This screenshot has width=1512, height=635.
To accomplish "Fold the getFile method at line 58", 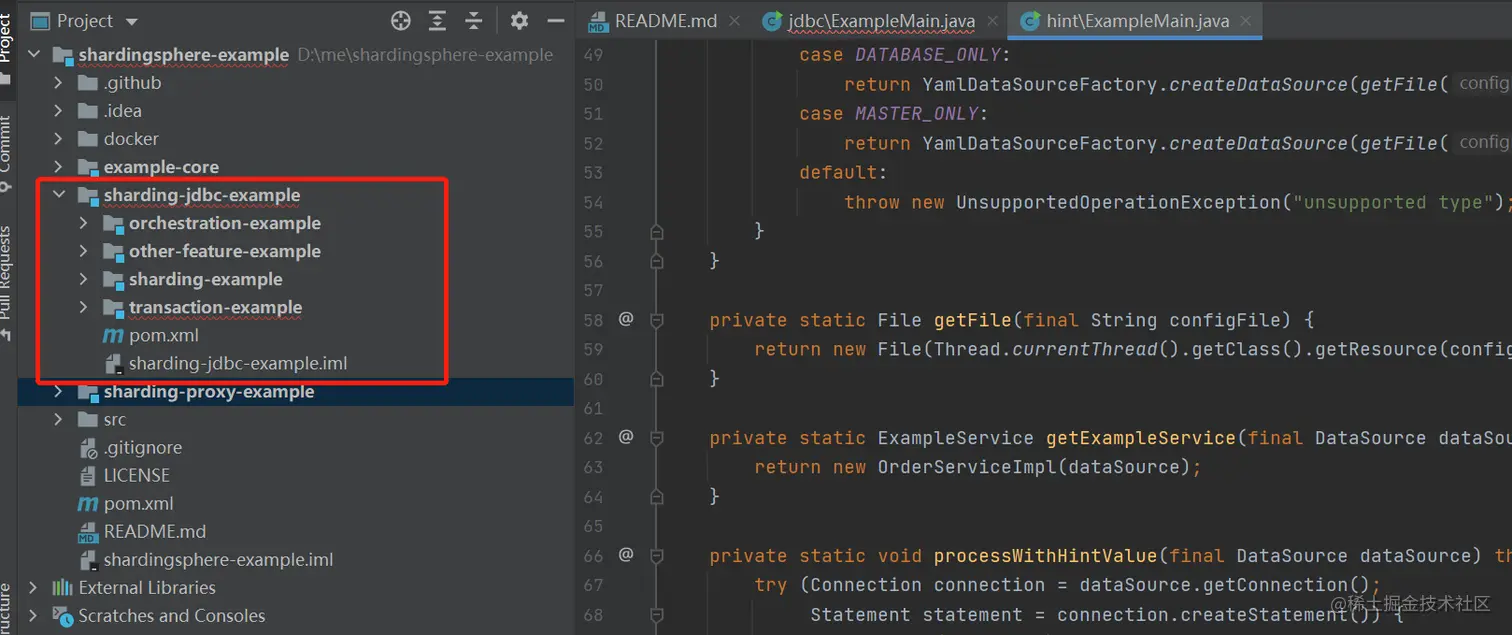I will [x=657, y=320].
